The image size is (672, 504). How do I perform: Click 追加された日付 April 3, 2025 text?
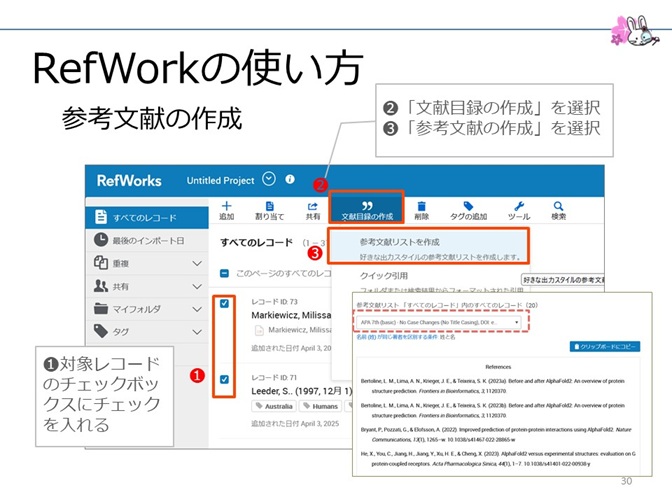[295, 423]
